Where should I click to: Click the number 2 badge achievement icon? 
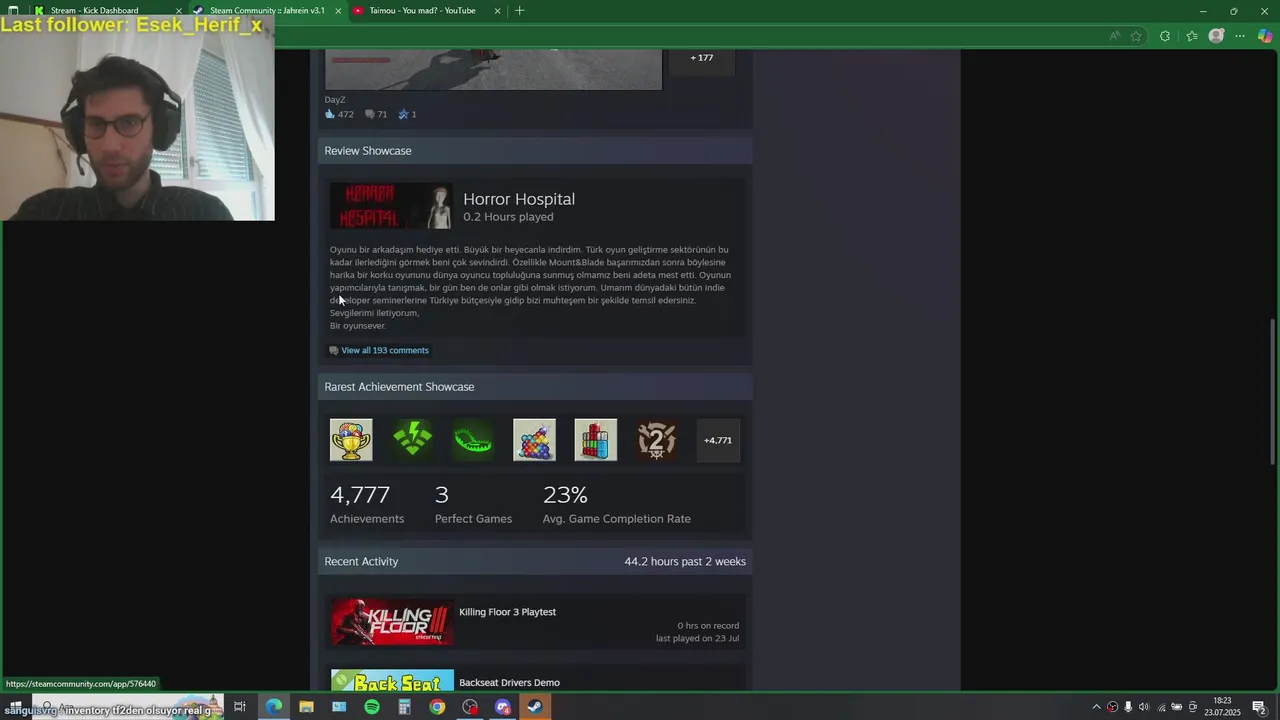point(657,440)
